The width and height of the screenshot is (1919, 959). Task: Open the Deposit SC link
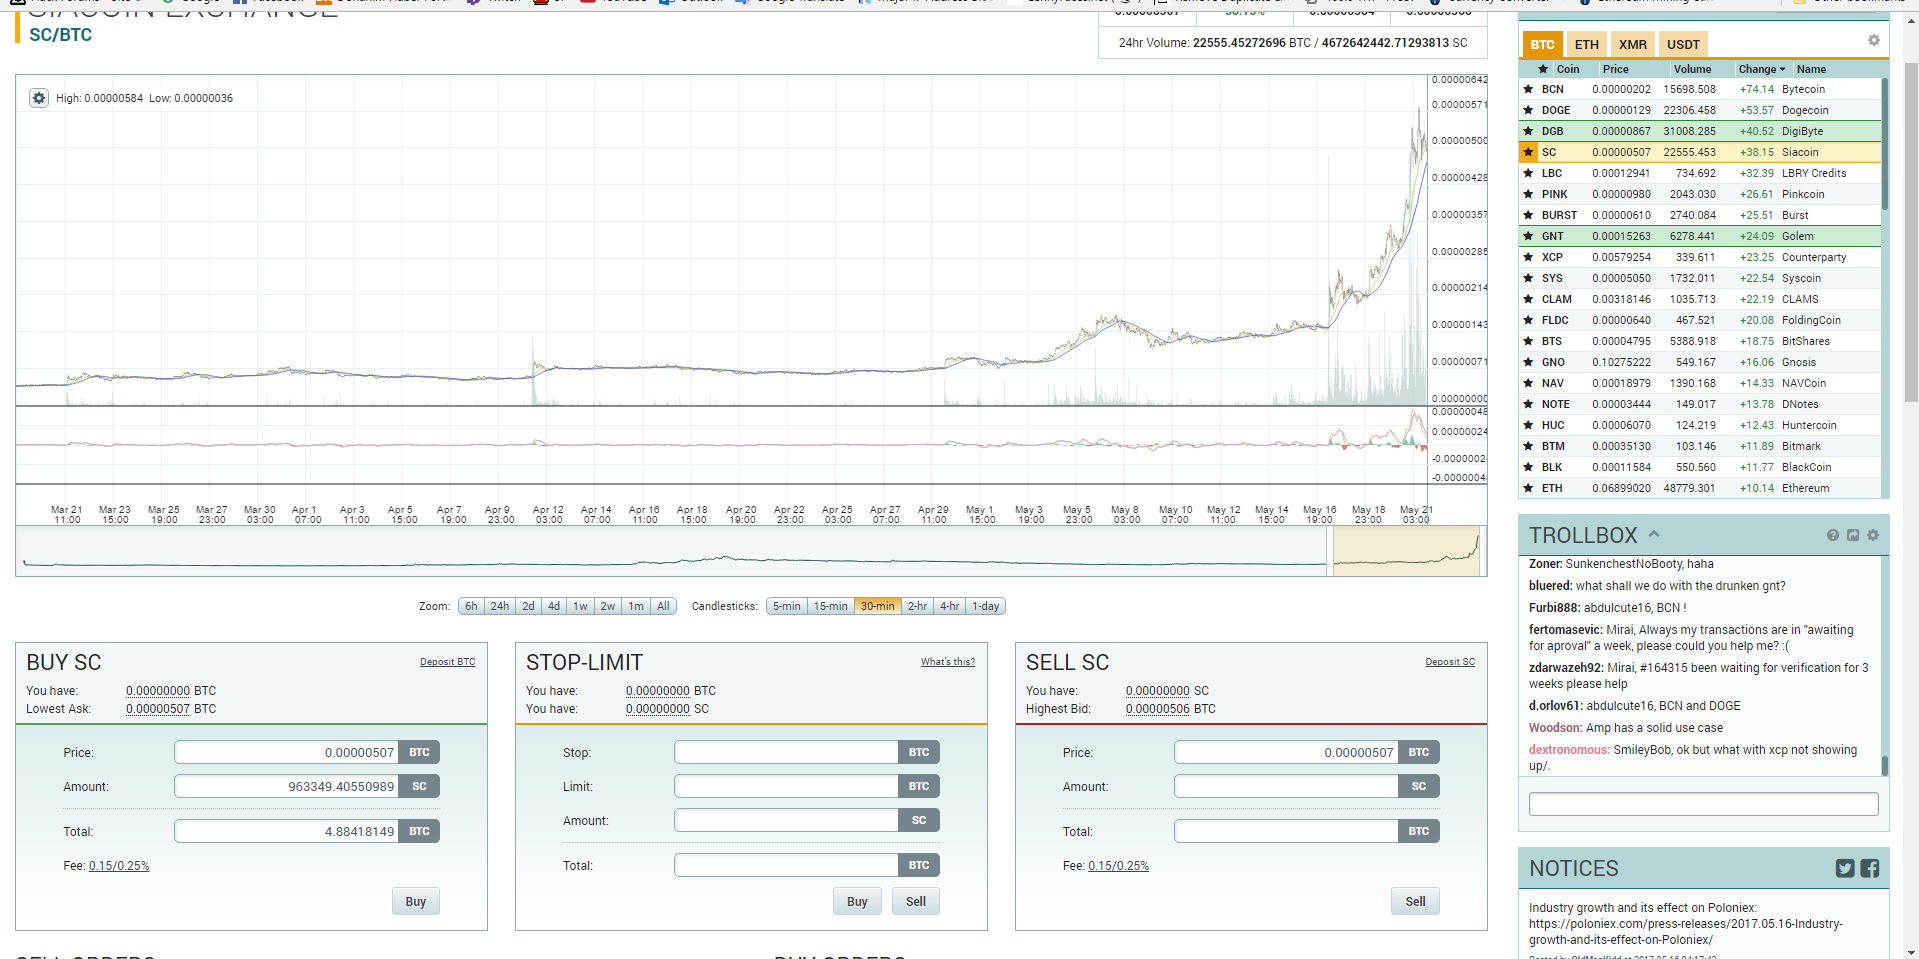coord(1450,662)
